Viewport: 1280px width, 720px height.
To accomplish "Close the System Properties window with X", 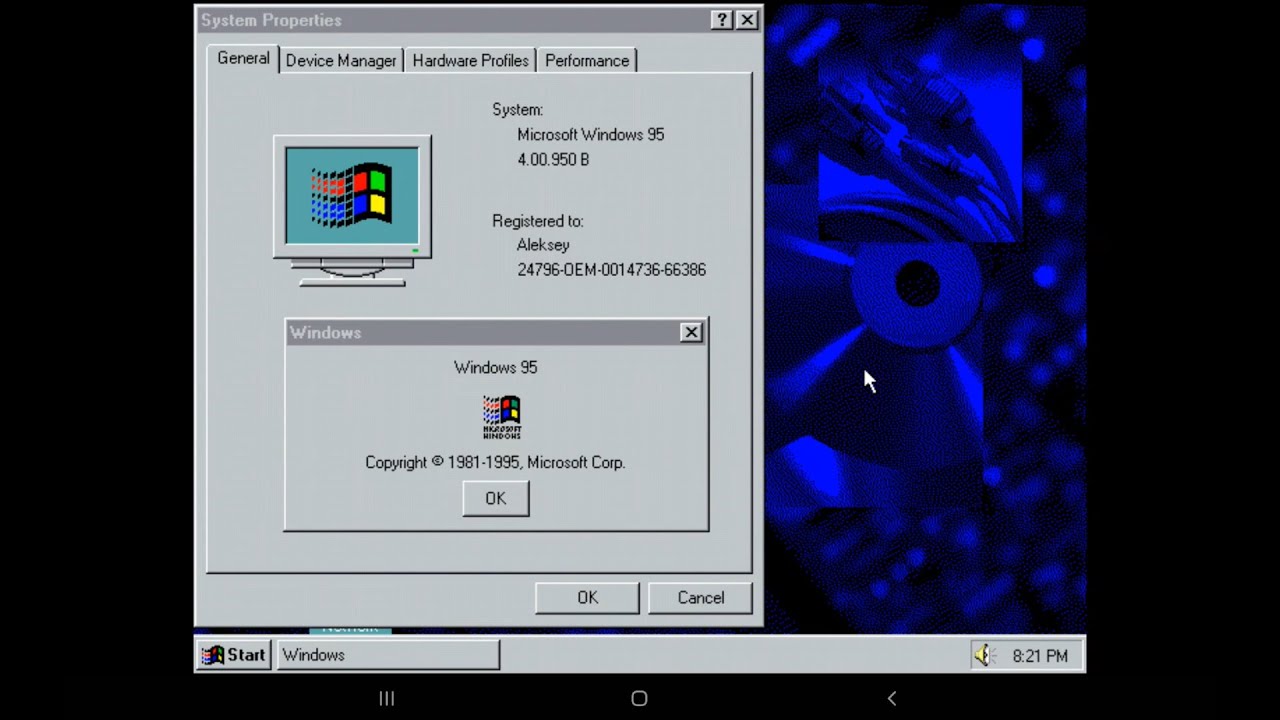I will pyautogui.click(x=747, y=20).
